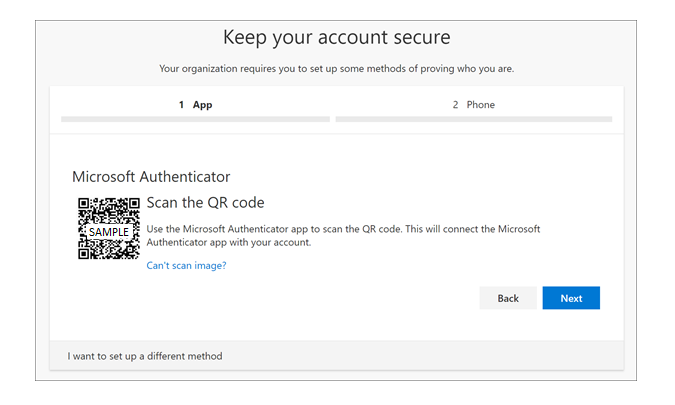This screenshot has height=405, width=675.
Task: Choose I want to set up a different method
Action: pyautogui.click(x=145, y=356)
